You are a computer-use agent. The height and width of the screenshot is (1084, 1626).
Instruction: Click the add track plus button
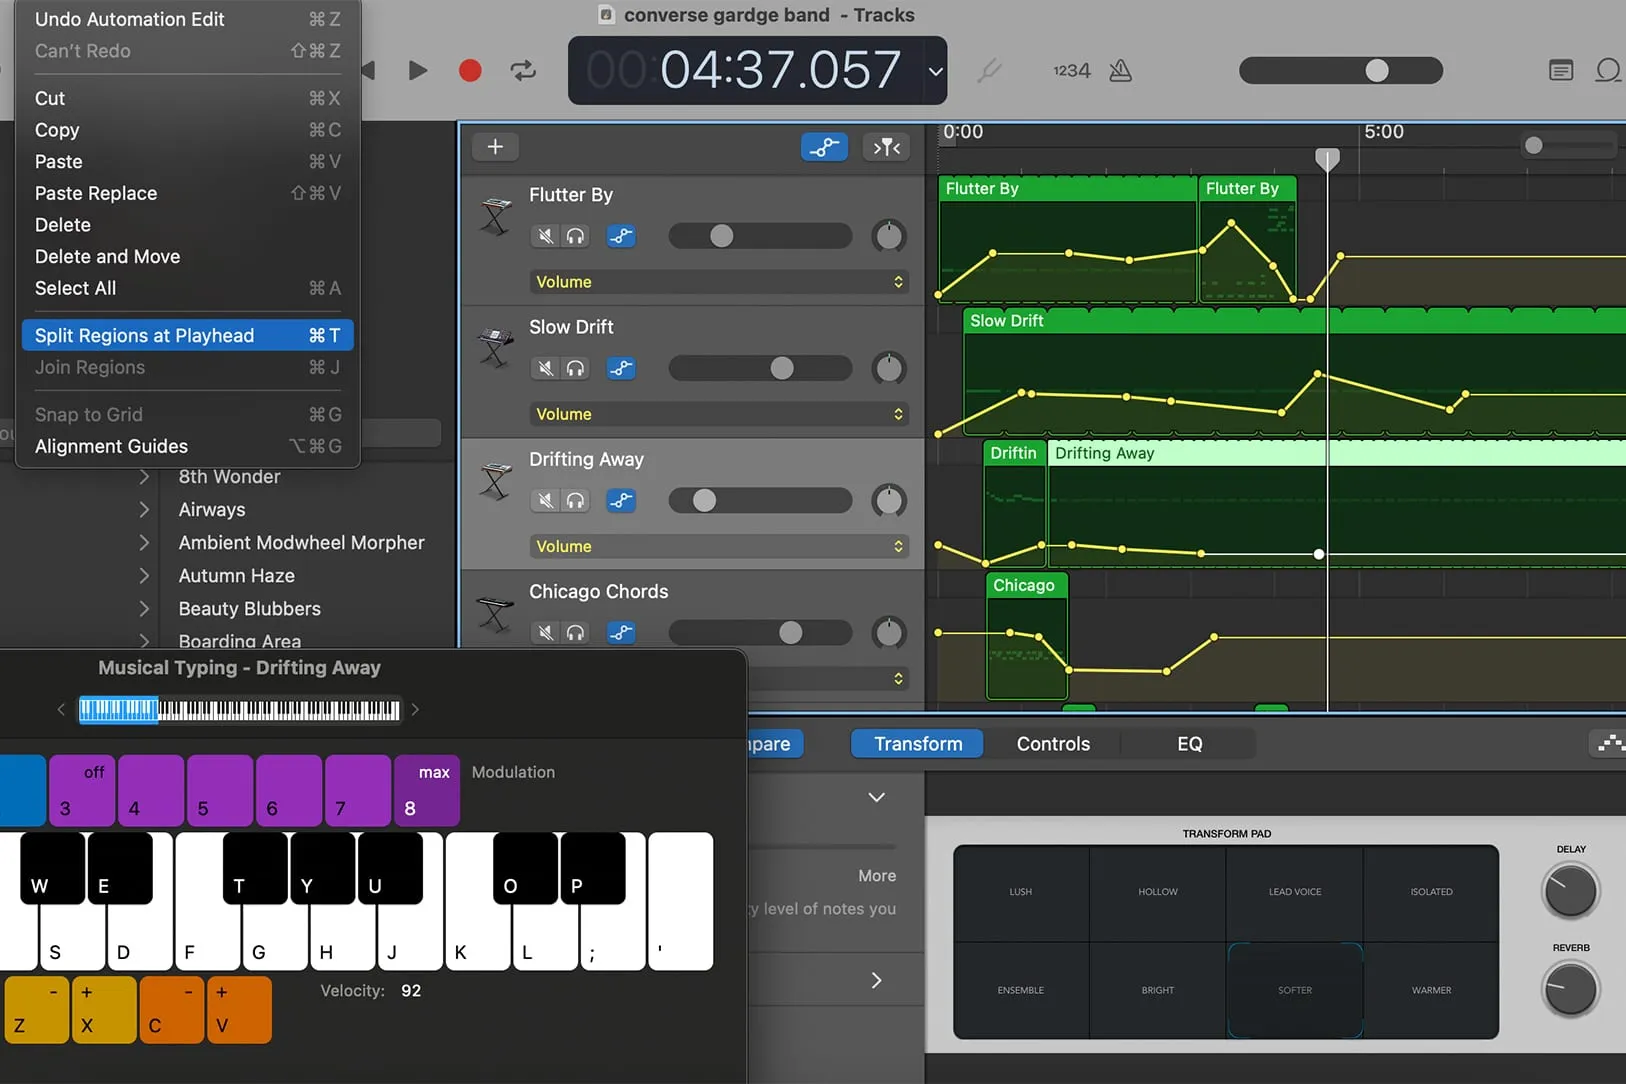click(x=495, y=147)
